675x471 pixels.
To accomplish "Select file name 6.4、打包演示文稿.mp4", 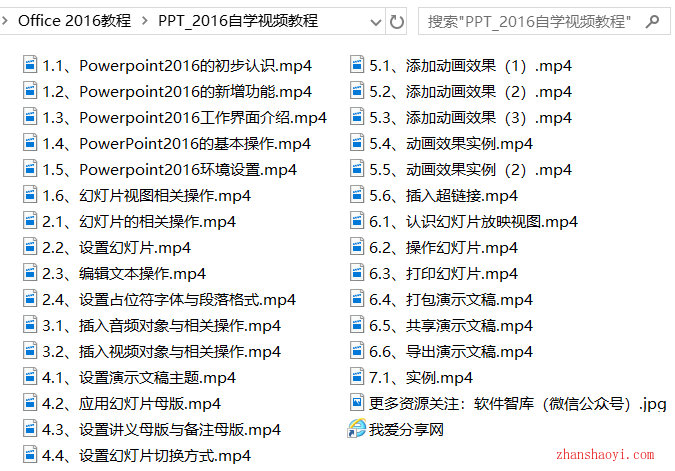I will click(x=451, y=299).
